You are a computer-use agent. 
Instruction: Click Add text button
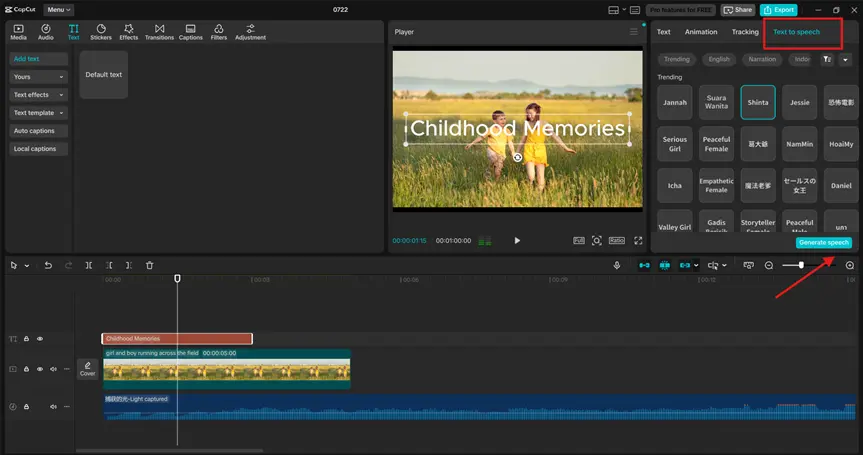pyautogui.click(x=38, y=59)
